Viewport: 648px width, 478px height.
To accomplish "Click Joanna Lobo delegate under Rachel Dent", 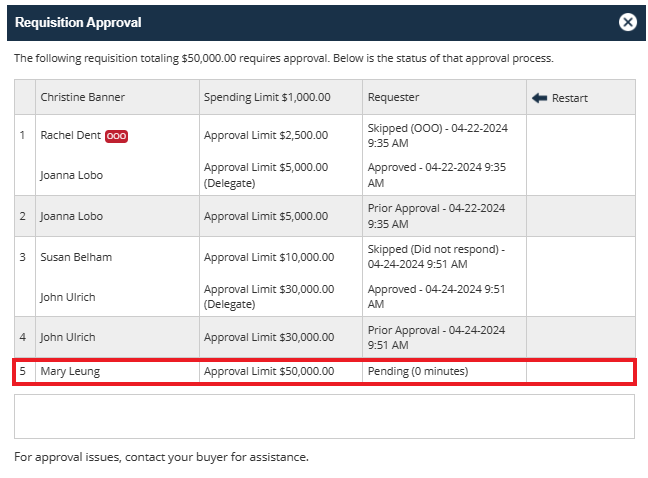I will click(x=71, y=175).
